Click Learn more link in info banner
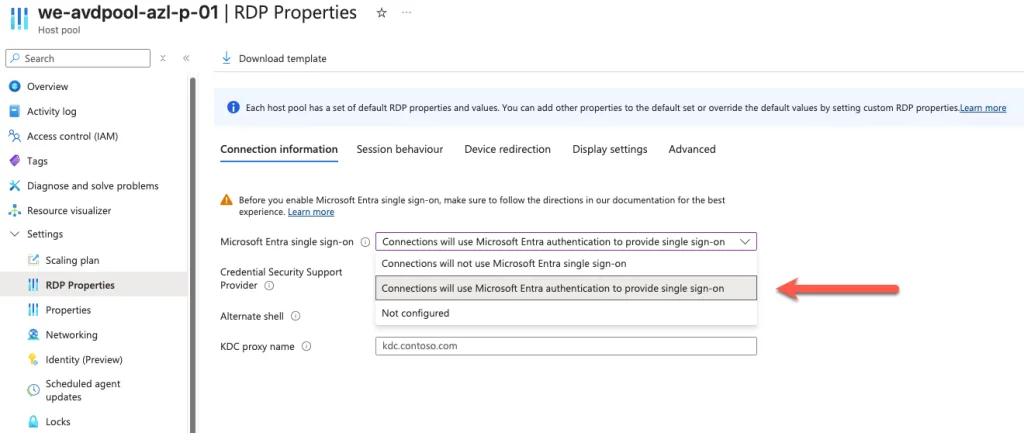The width and height of the screenshot is (1024, 433). click(x=982, y=108)
